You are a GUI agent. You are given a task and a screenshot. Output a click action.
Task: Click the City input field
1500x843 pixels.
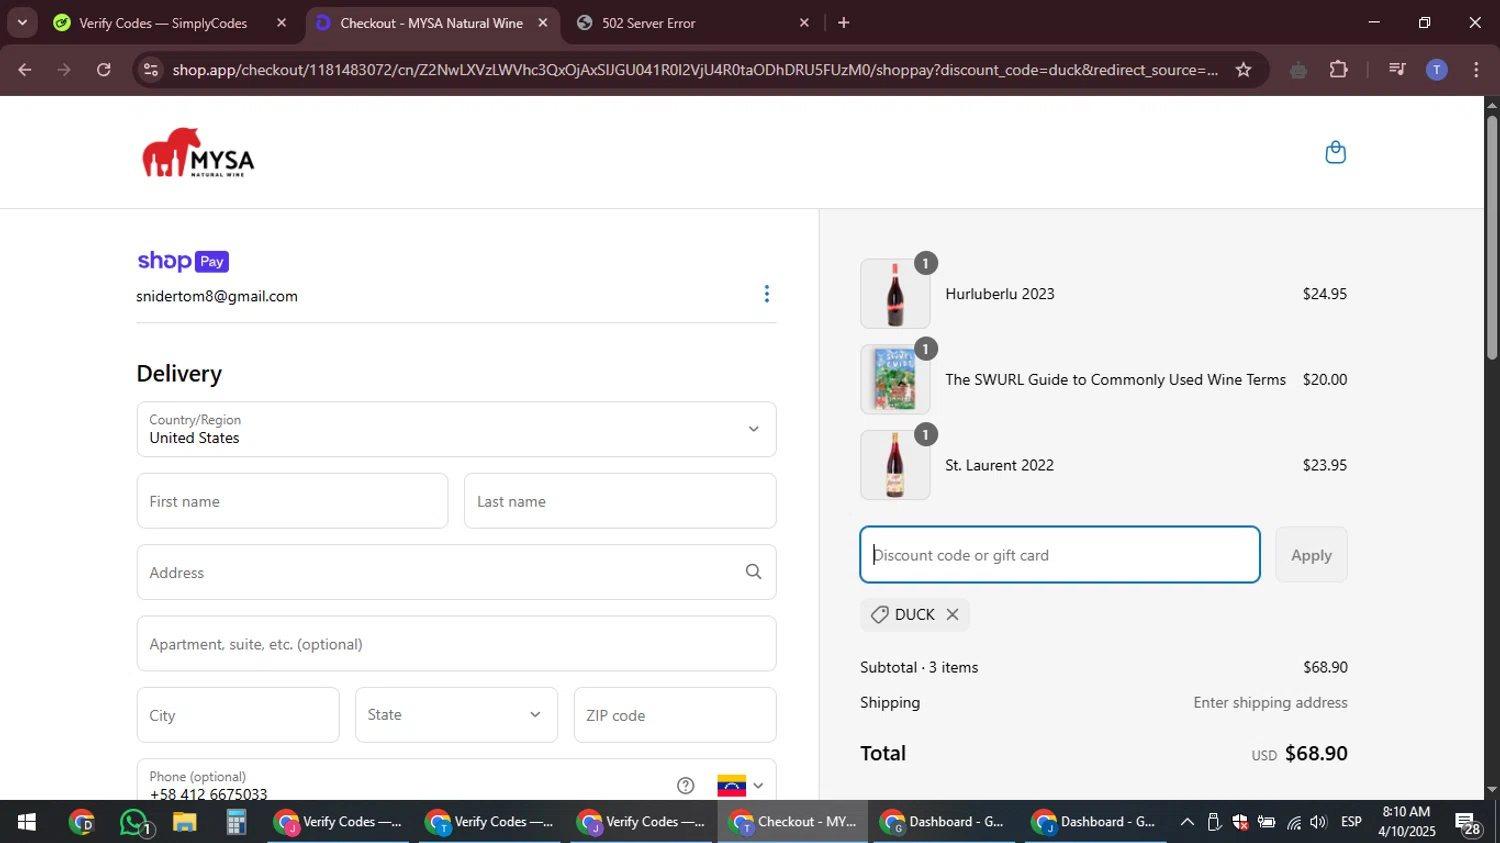238,715
